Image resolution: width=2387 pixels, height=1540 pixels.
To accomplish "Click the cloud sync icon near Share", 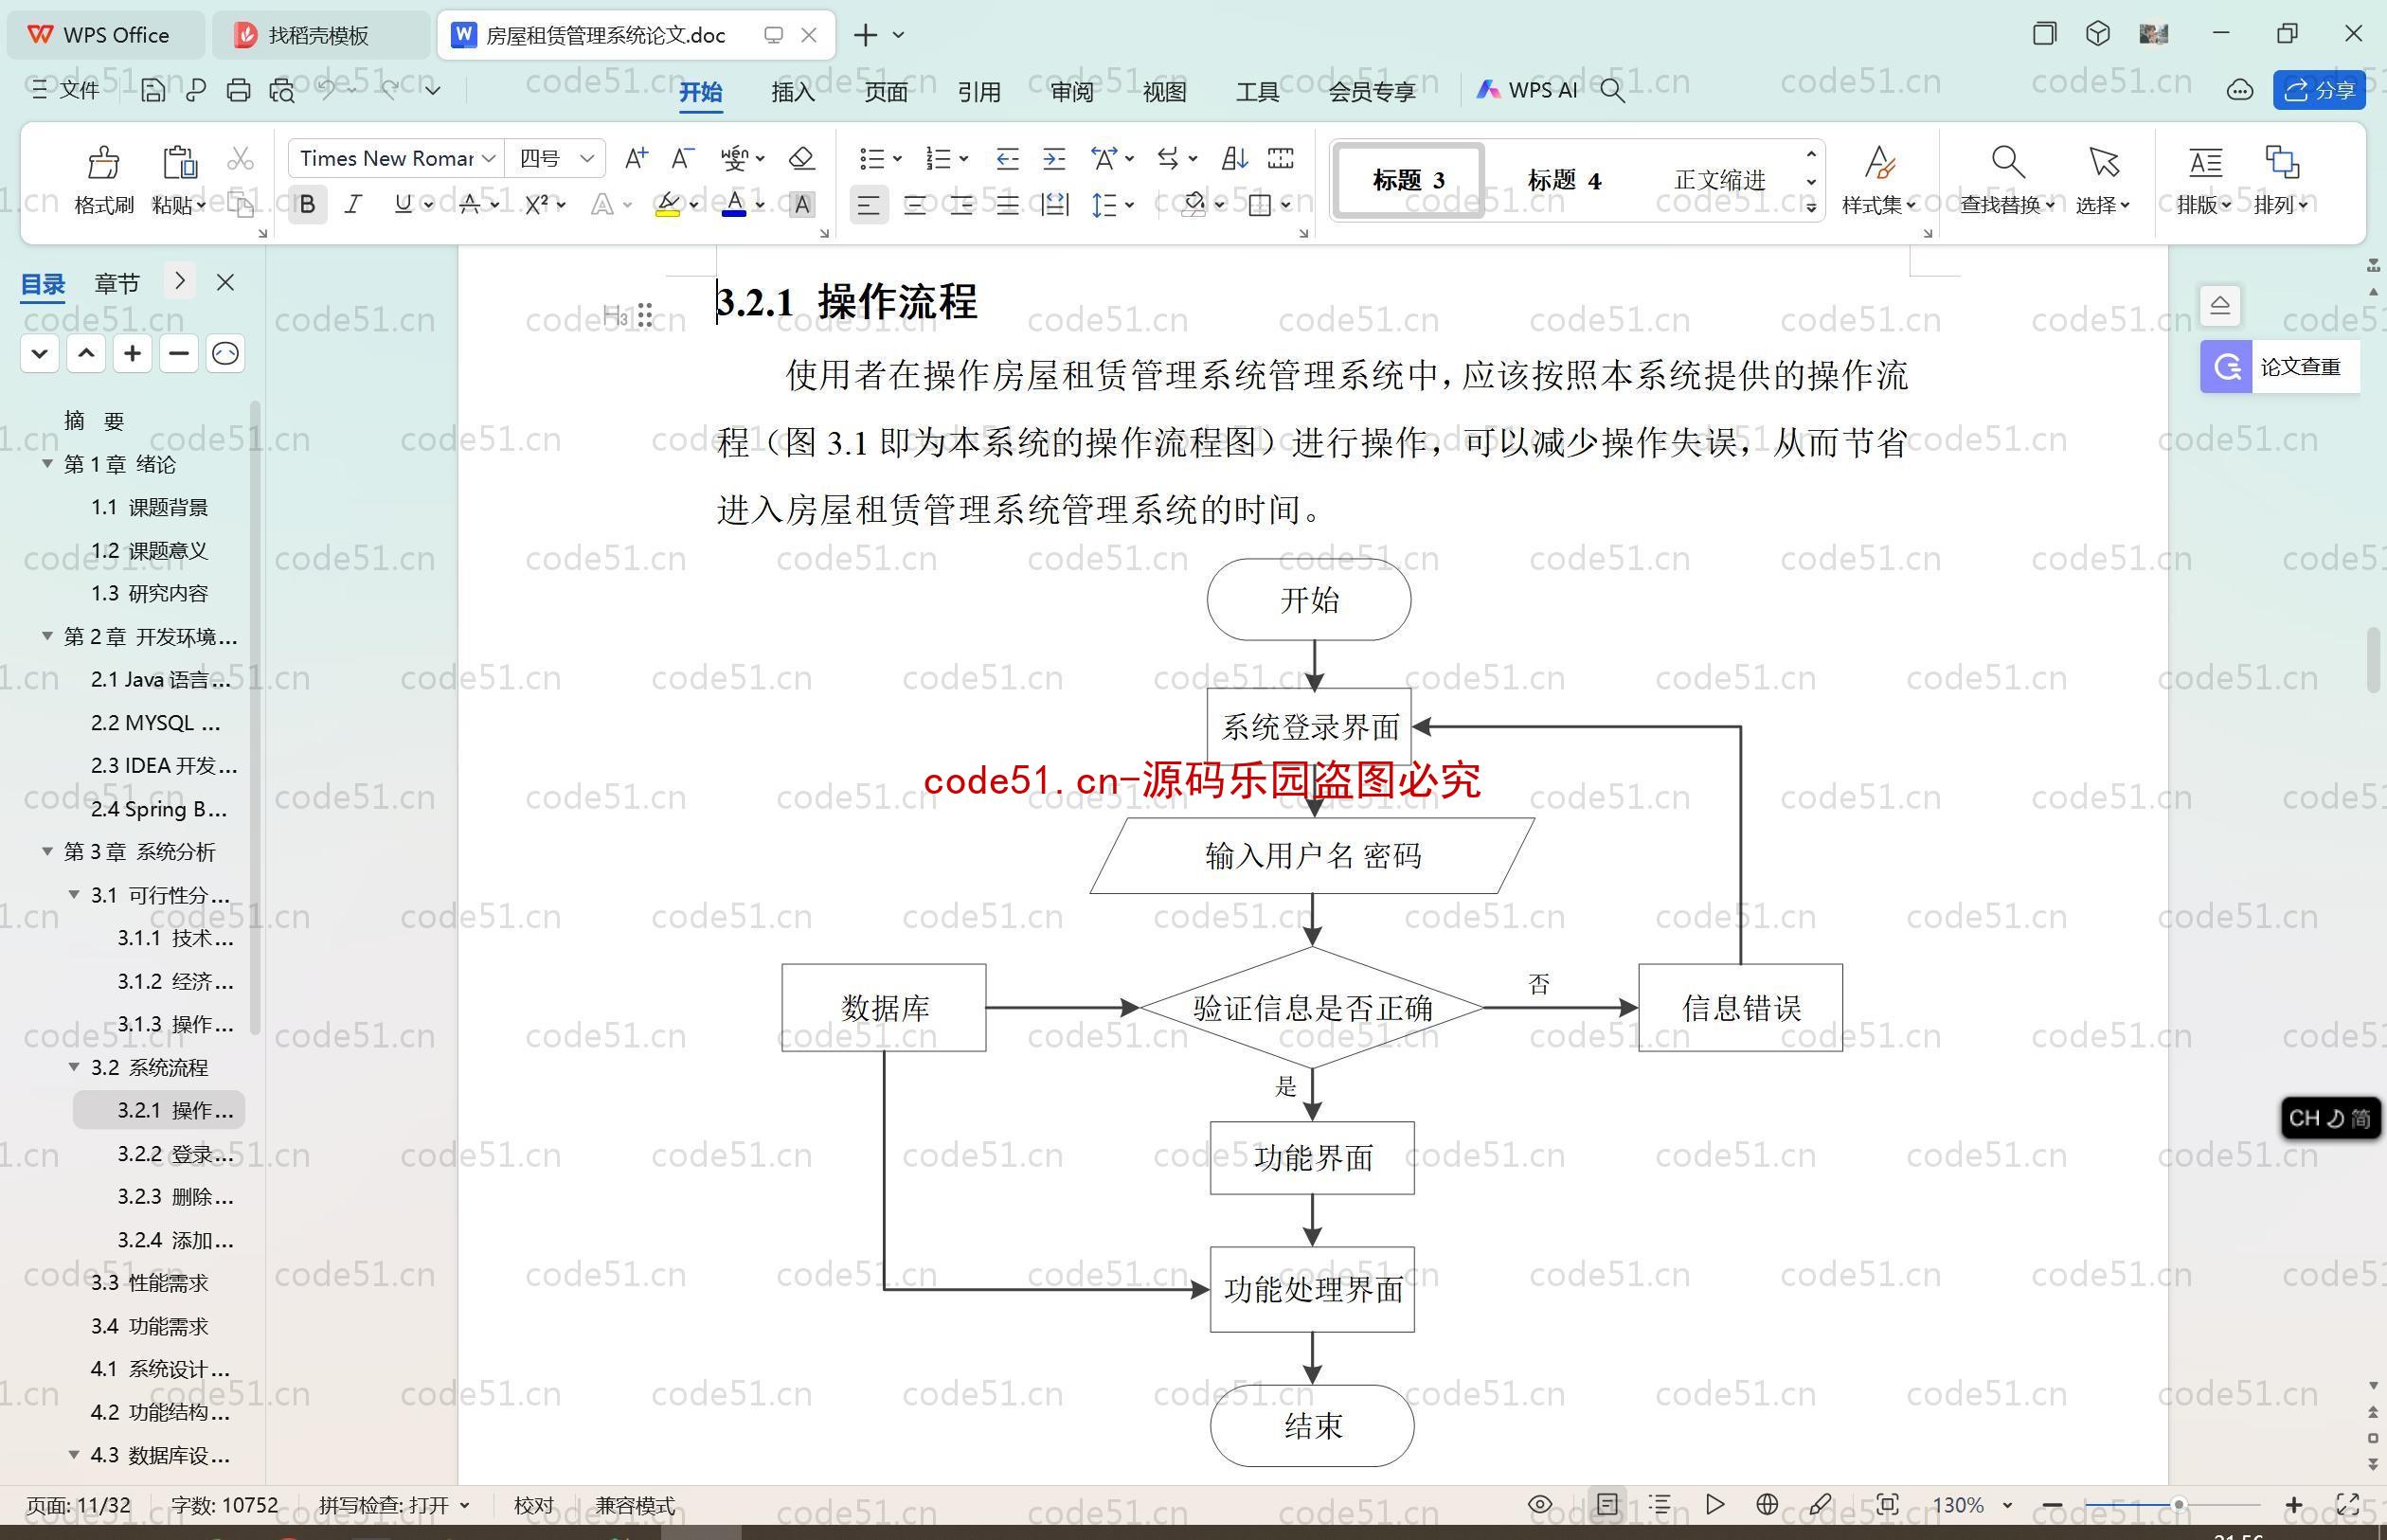I will click(x=2240, y=91).
